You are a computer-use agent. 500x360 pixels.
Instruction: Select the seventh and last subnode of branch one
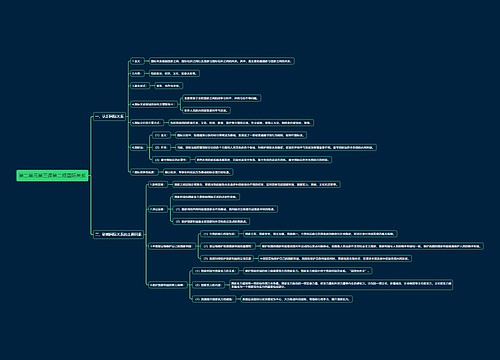(x=144, y=172)
